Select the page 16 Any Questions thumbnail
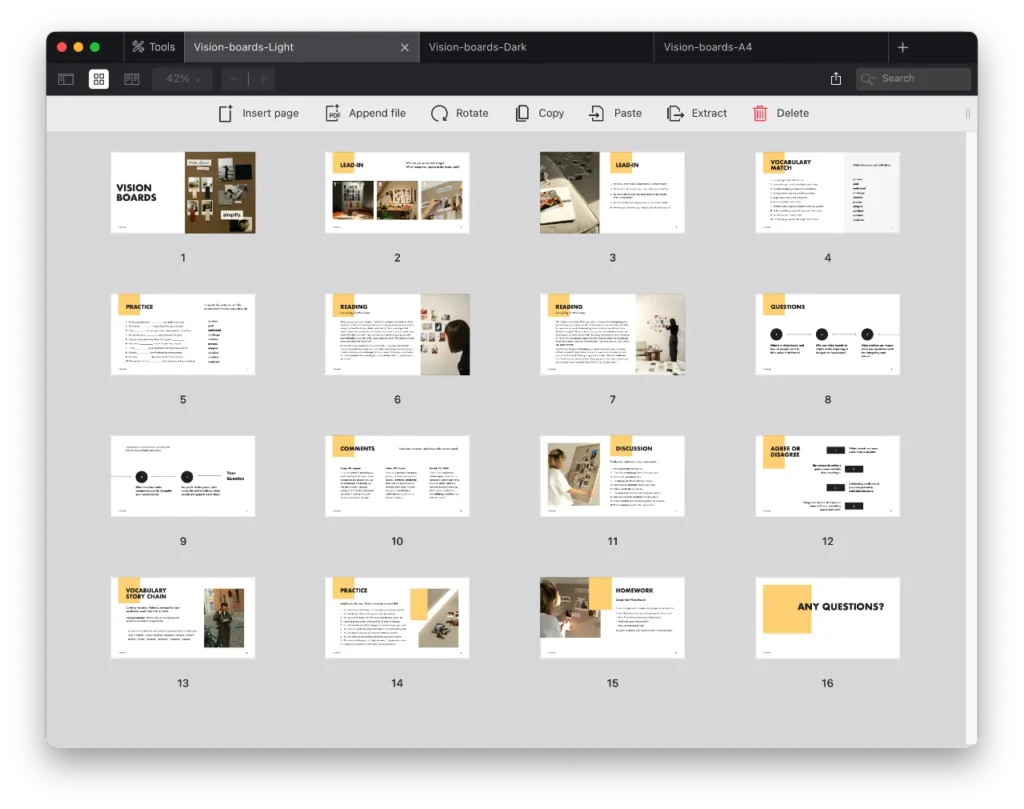This screenshot has width=1024, height=809. click(x=827, y=618)
